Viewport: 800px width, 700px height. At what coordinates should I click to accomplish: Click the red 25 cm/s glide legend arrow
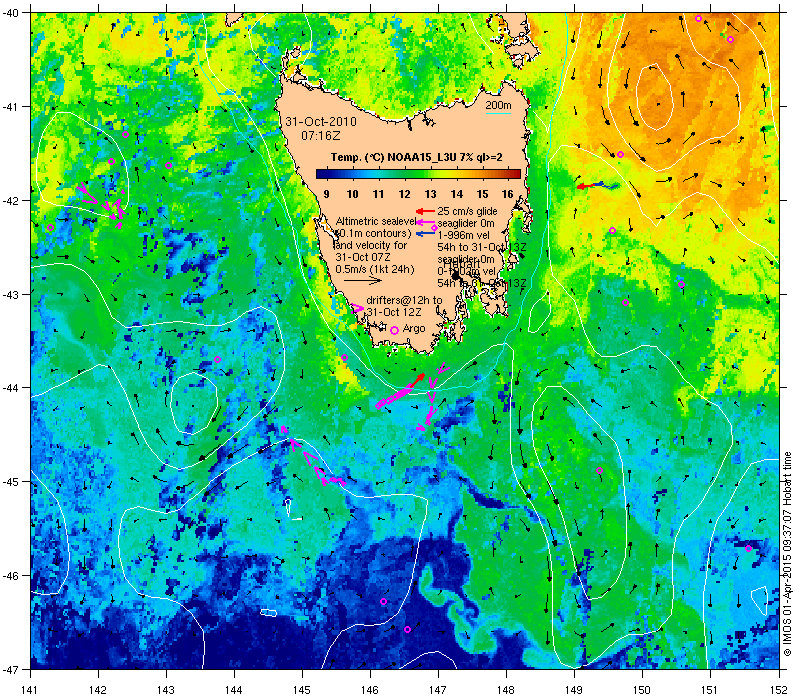[x=425, y=211]
